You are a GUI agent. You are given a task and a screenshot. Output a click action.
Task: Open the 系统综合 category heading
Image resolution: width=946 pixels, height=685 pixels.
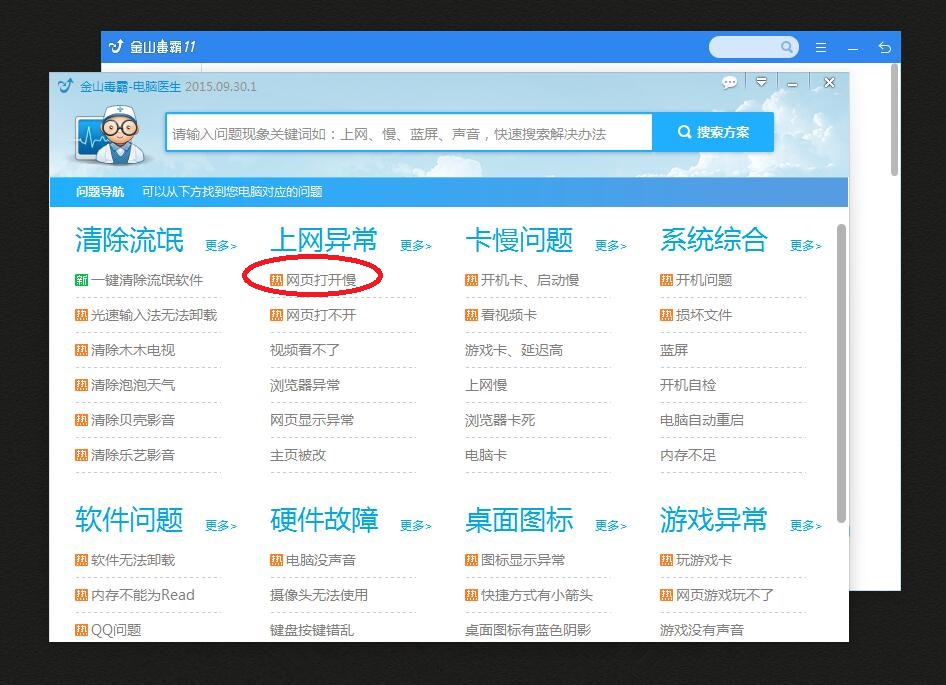point(714,240)
